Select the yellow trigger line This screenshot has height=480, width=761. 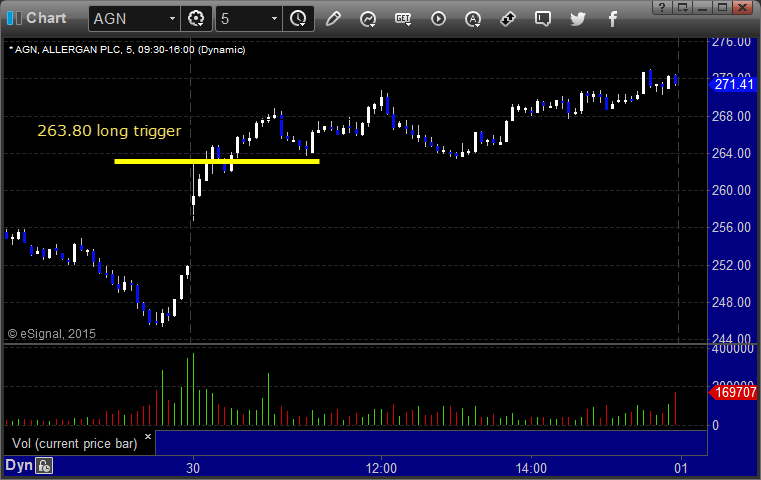217,161
